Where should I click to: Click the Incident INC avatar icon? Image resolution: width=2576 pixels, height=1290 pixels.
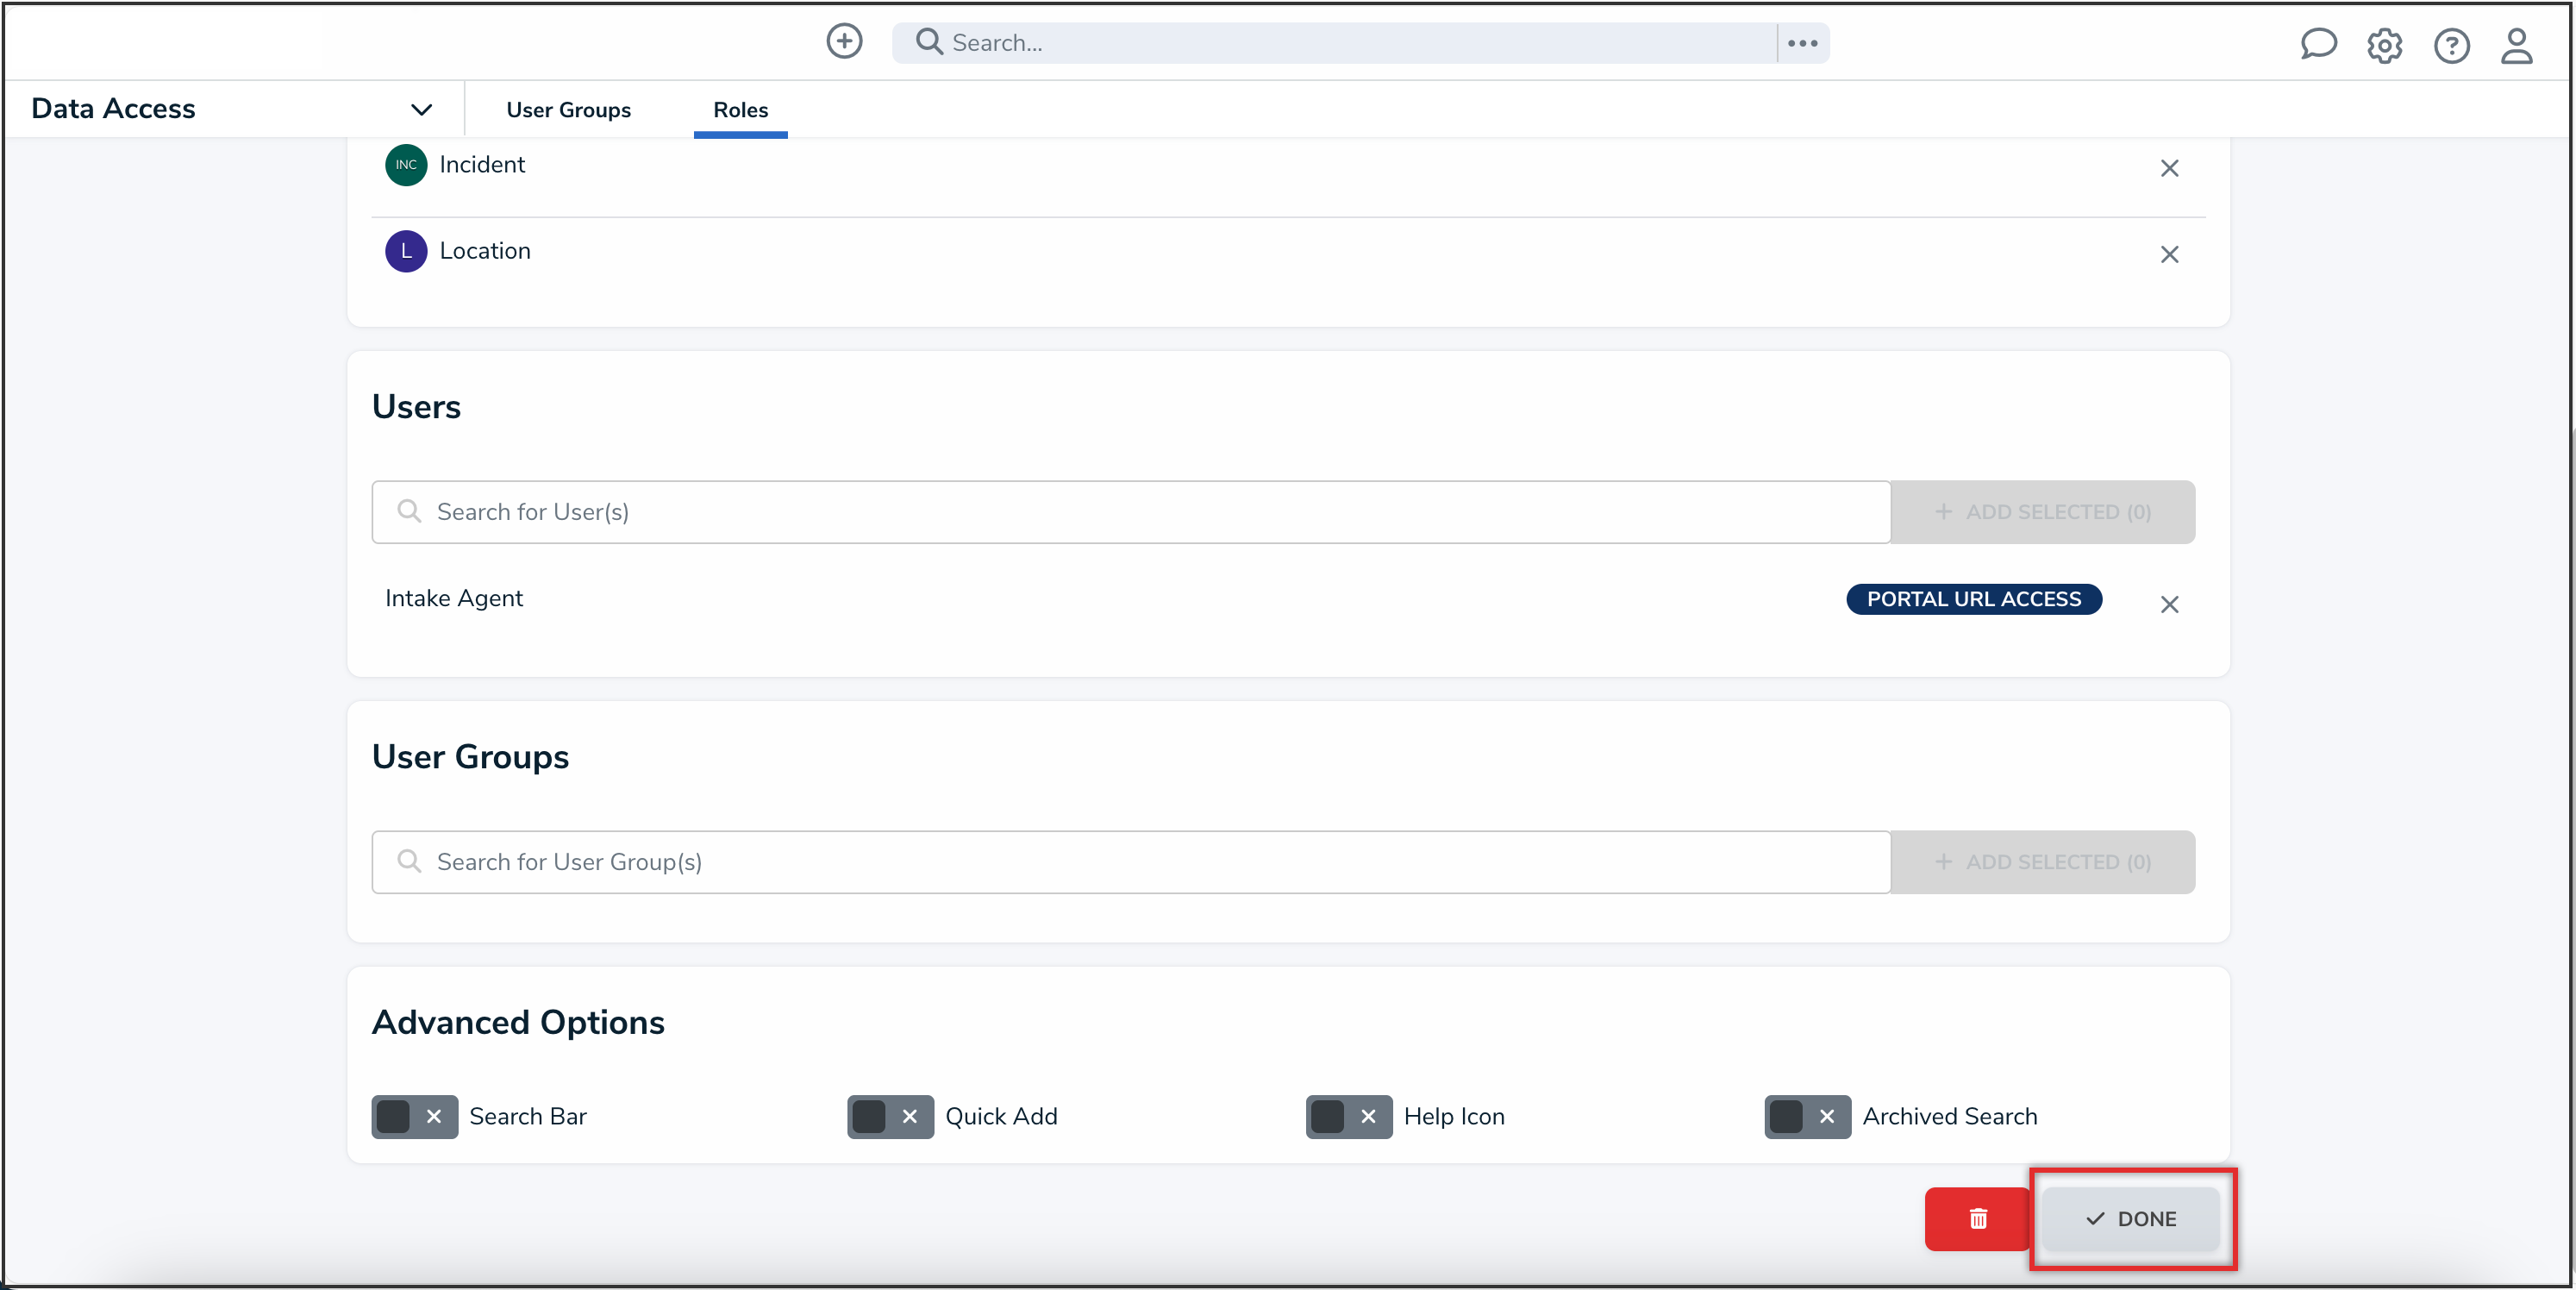(406, 165)
